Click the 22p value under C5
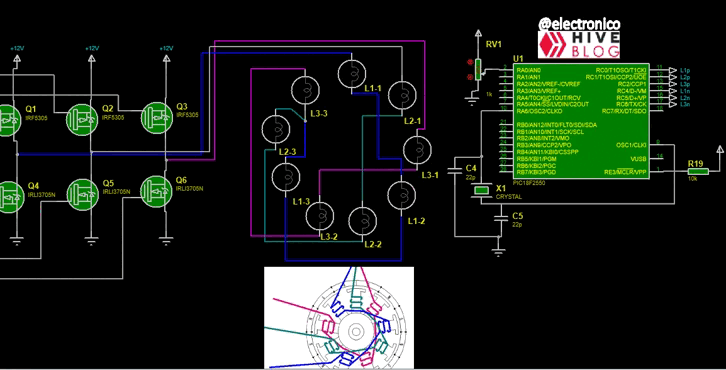 517,225
